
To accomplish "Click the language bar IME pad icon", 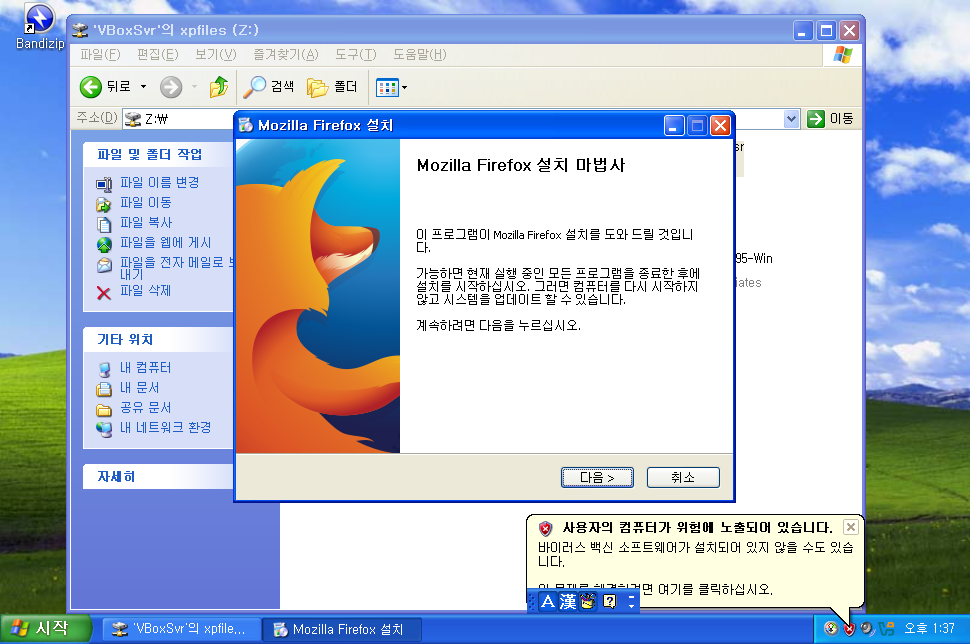I will (x=588, y=601).
